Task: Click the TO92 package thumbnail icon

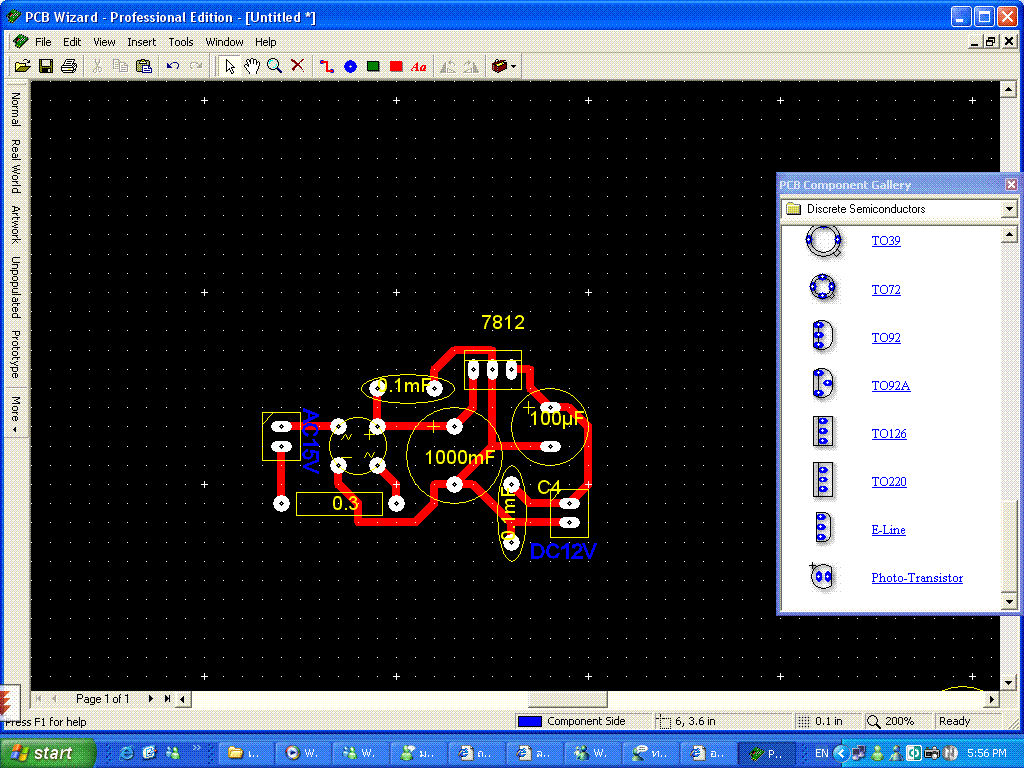Action: point(822,336)
